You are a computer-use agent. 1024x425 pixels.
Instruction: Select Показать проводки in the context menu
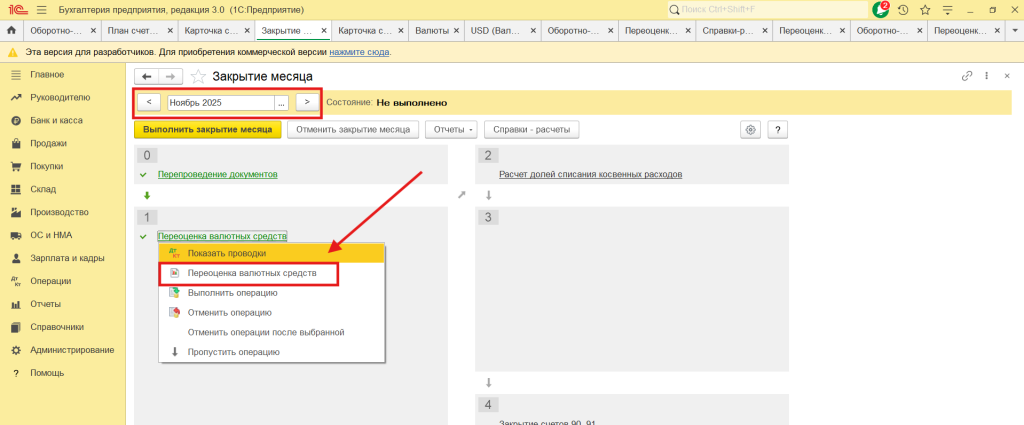[272, 253]
